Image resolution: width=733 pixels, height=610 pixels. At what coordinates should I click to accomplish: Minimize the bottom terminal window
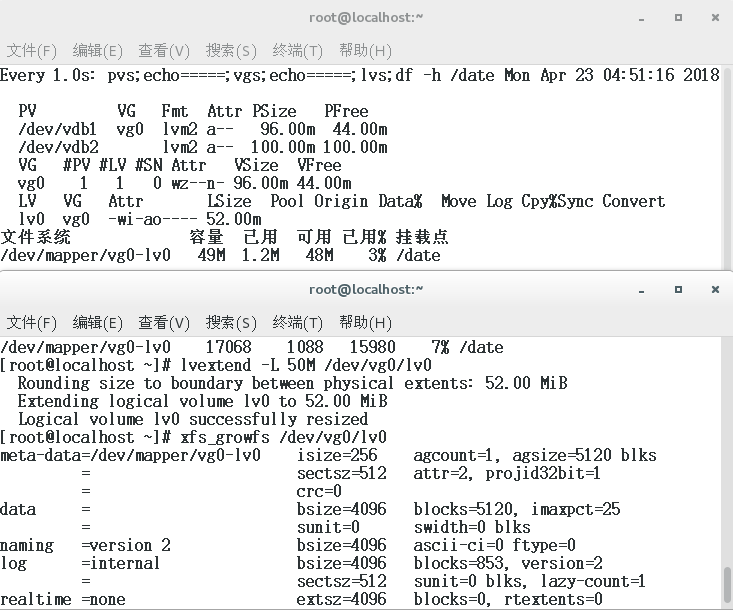641,291
